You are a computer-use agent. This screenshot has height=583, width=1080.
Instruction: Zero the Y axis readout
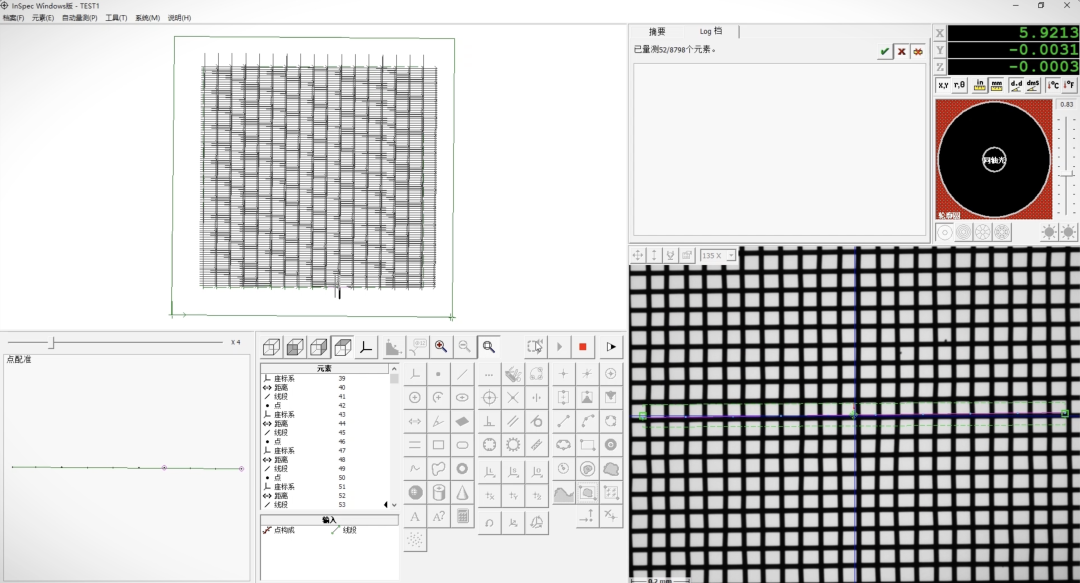tap(939, 50)
